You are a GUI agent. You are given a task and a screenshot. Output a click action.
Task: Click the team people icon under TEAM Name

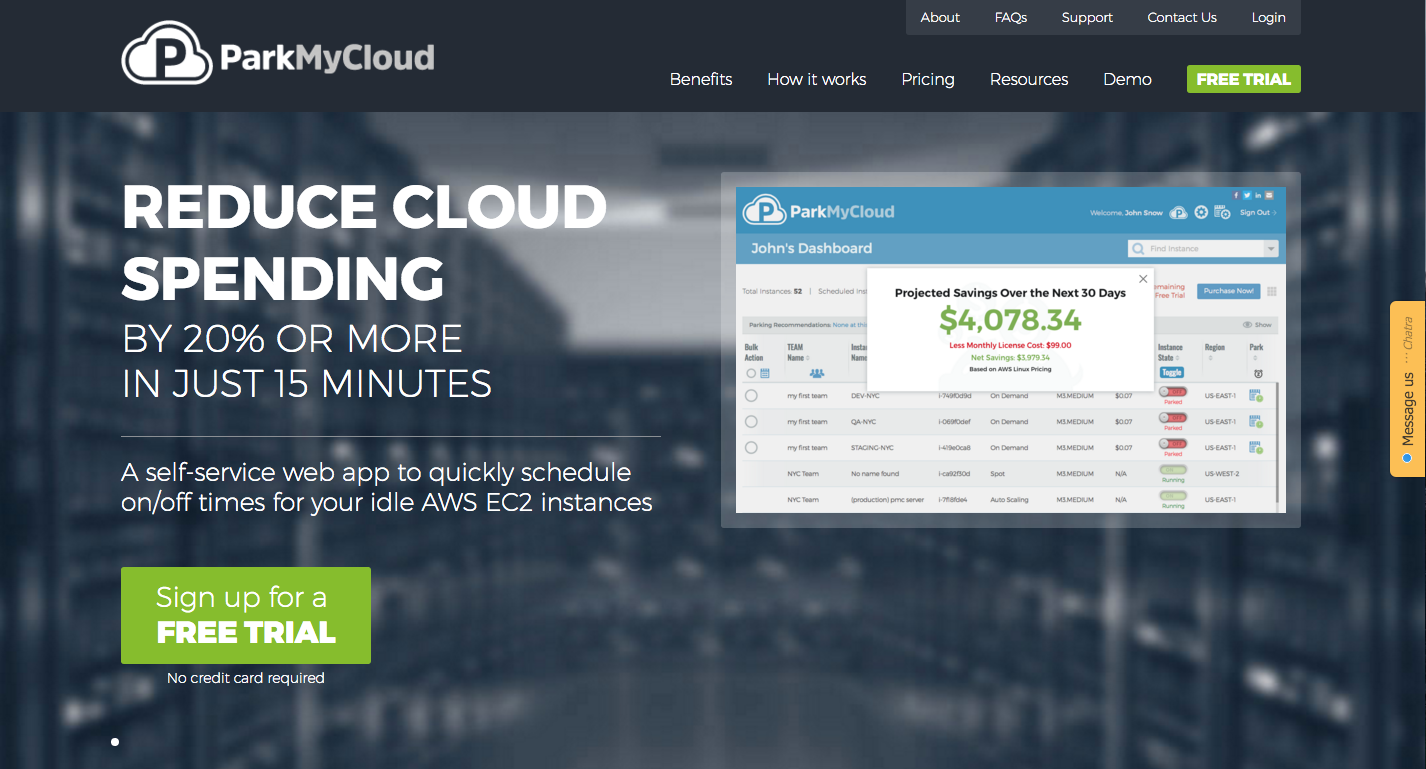click(x=817, y=373)
